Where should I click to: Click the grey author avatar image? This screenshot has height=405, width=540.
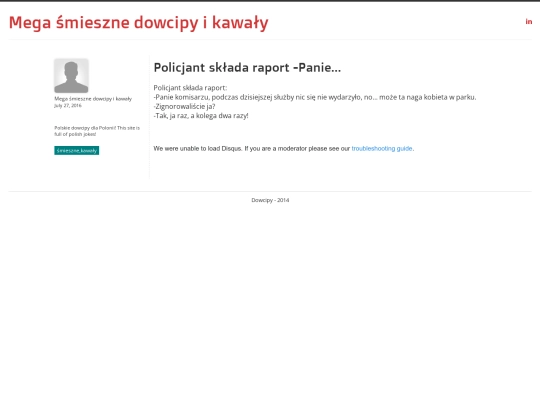click(71, 76)
